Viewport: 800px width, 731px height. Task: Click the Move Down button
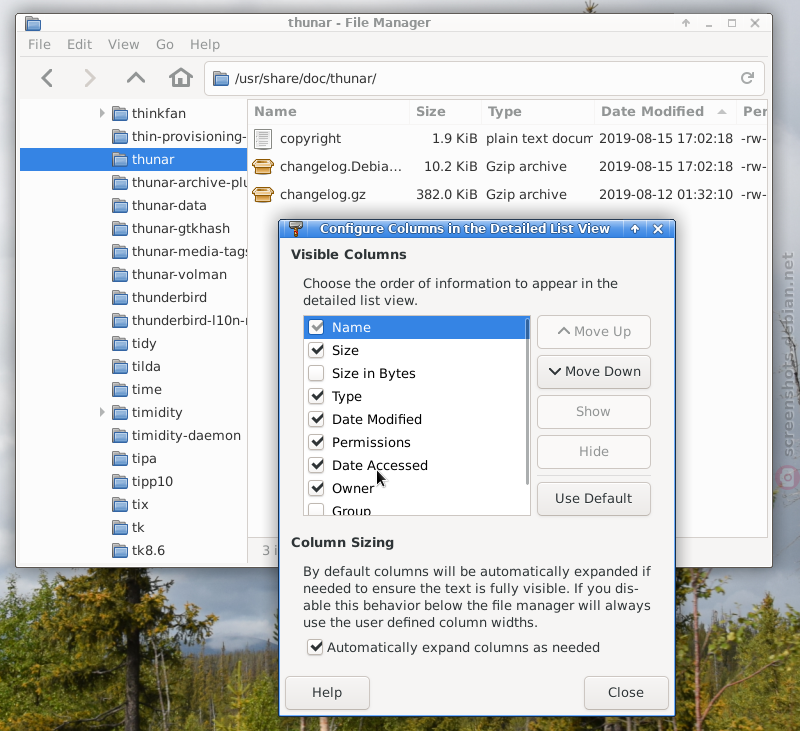coord(594,371)
